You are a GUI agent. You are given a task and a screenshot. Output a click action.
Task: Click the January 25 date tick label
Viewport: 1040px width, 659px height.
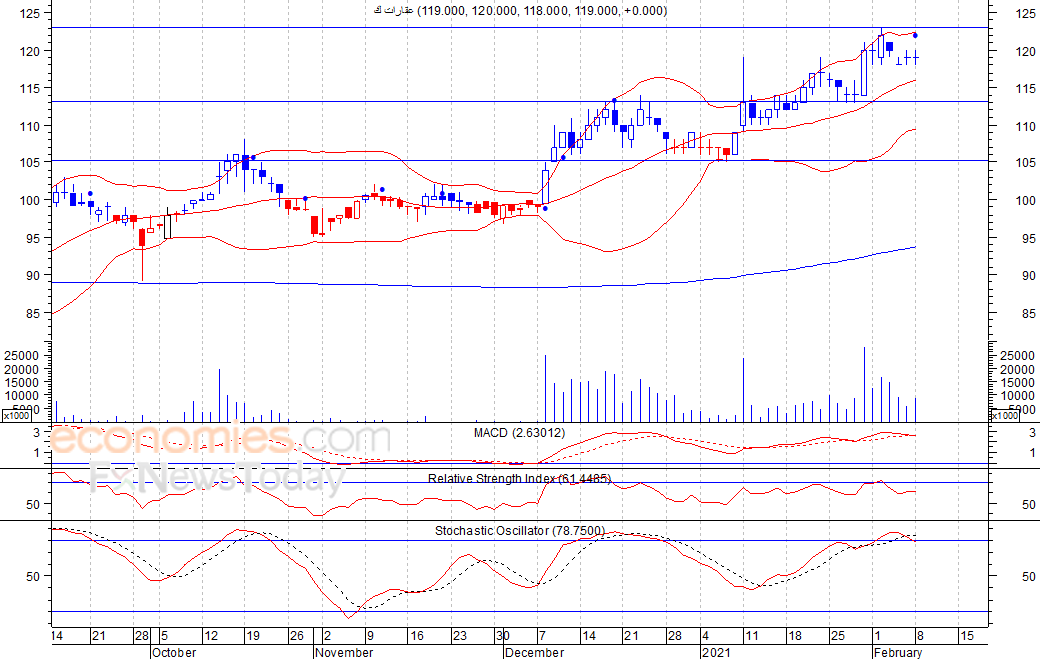coord(838,636)
